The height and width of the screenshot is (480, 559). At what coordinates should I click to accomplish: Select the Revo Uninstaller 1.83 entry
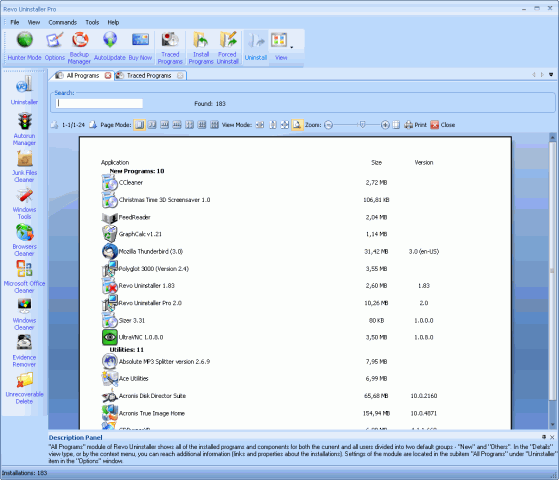pyautogui.click(x=147, y=286)
